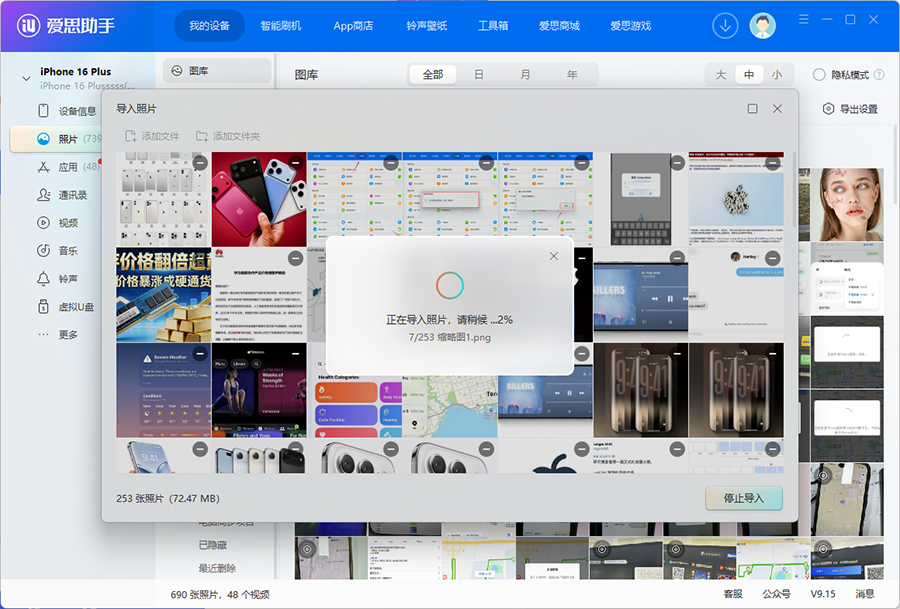Viewport: 900px width, 609px height.
Task: Select the freckled woman portrait in gallery
Action: [x=847, y=204]
